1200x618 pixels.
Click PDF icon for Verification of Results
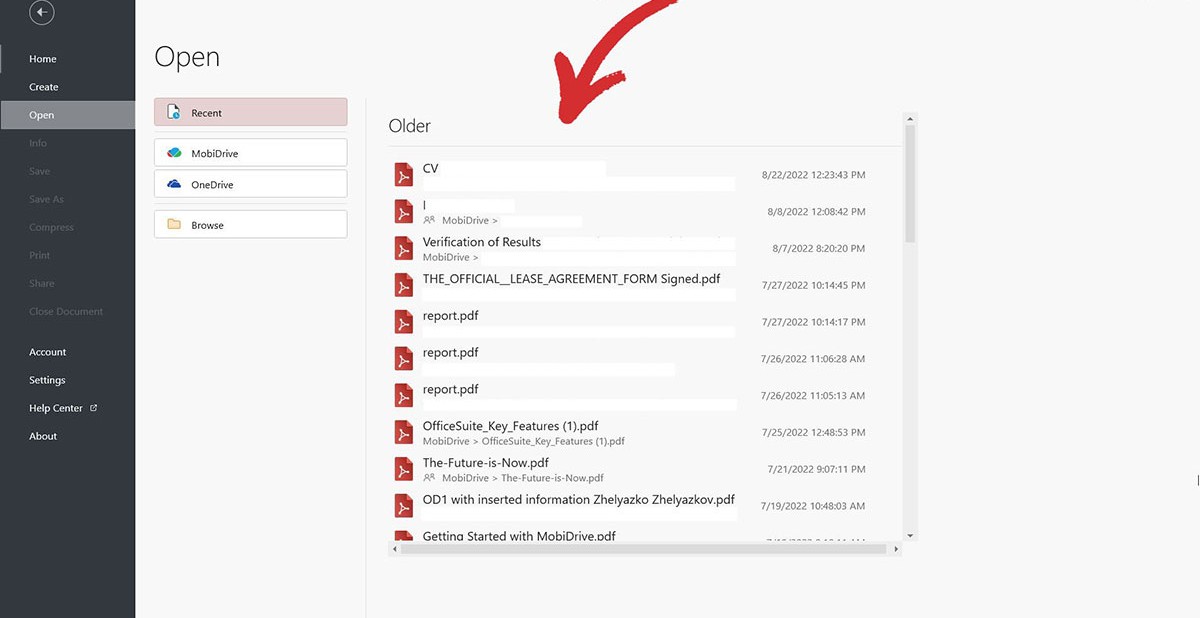point(403,249)
